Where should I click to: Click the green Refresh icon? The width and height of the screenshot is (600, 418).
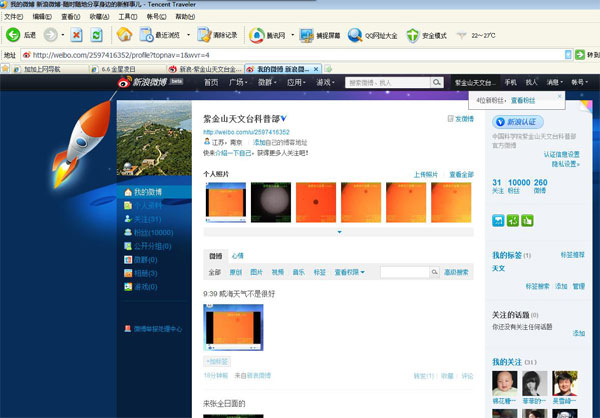pos(95,35)
